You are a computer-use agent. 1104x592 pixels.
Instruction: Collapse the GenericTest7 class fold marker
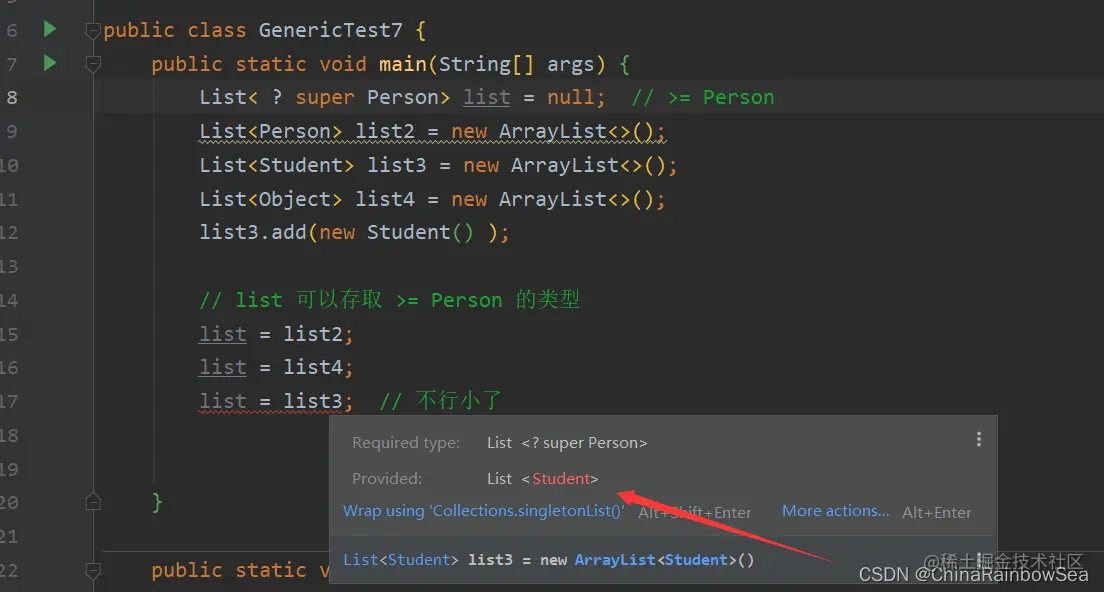click(92, 31)
